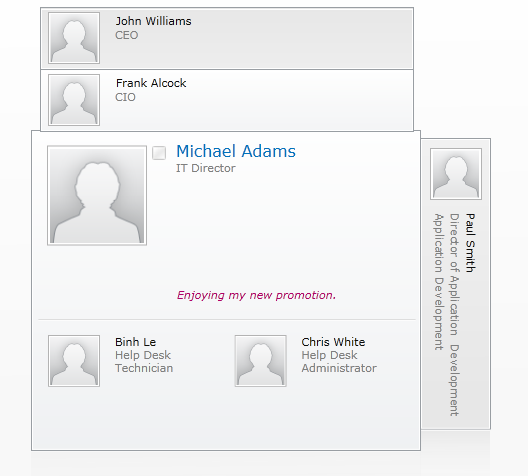Click the CEO title under John Williams
The width and height of the screenshot is (528, 476).
point(127,35)
